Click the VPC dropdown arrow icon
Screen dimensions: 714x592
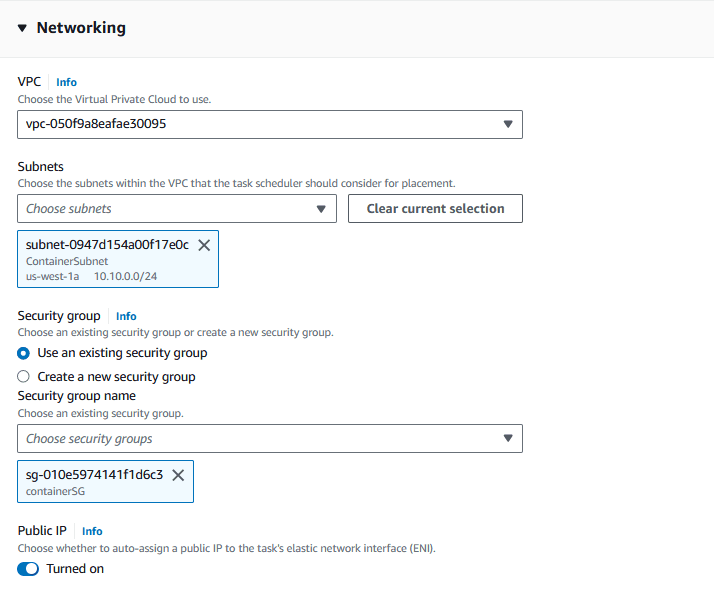pyautogui.click(x=508, y=124)
